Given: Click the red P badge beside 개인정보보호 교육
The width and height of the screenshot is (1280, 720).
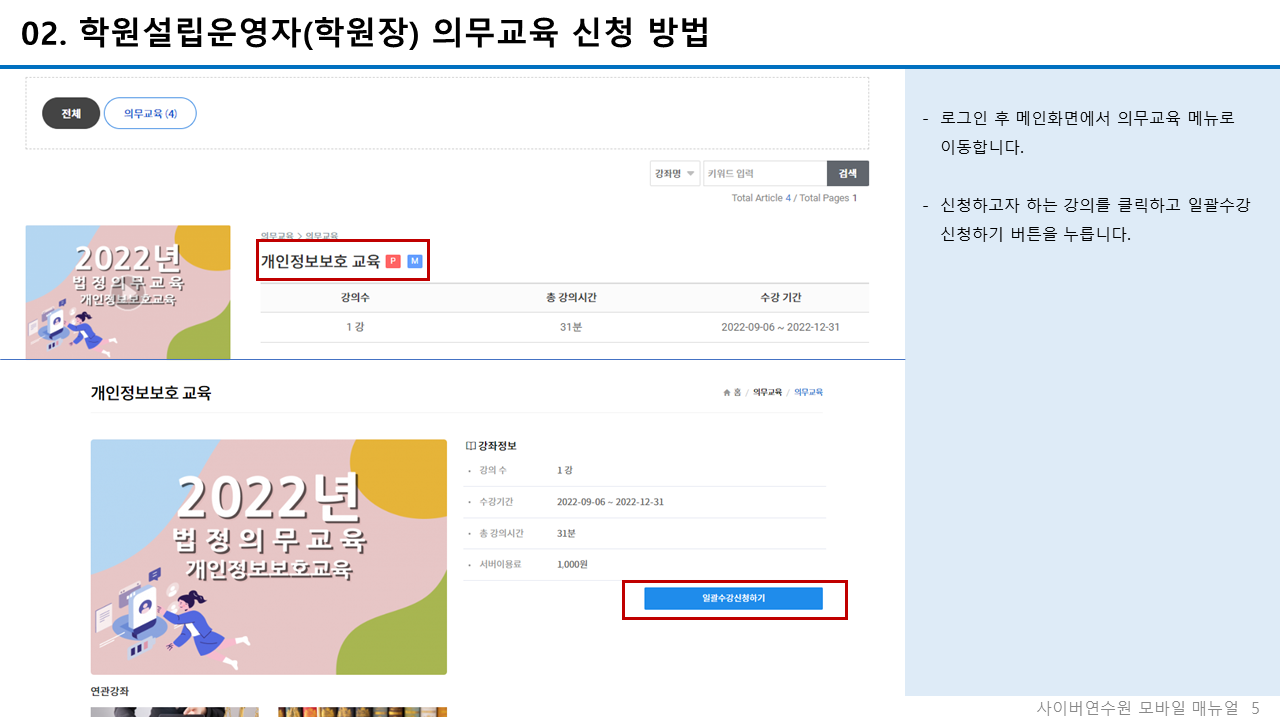Looking at the screenshot, I should click(x=393, y=261).
